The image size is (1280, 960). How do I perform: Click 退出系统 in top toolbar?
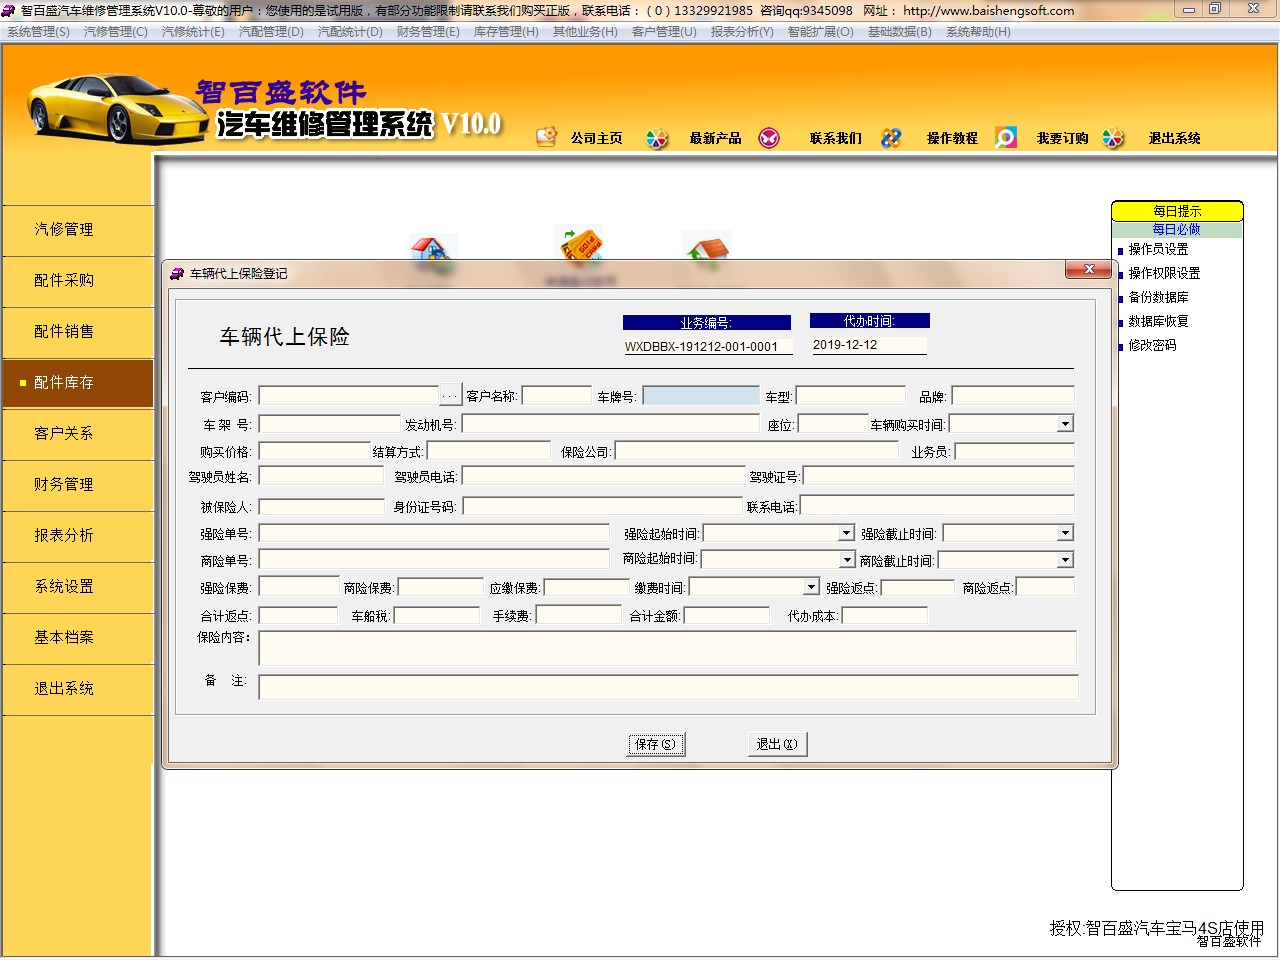(1175, 138)
